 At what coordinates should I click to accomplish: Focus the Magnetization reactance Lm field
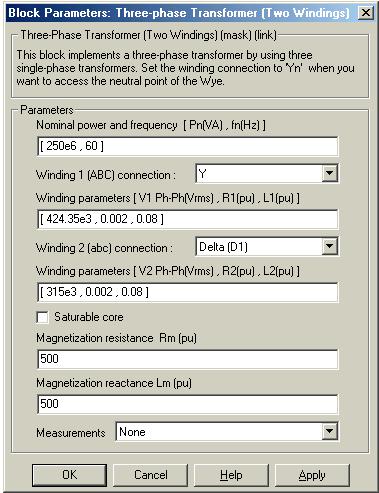(188, 404)
